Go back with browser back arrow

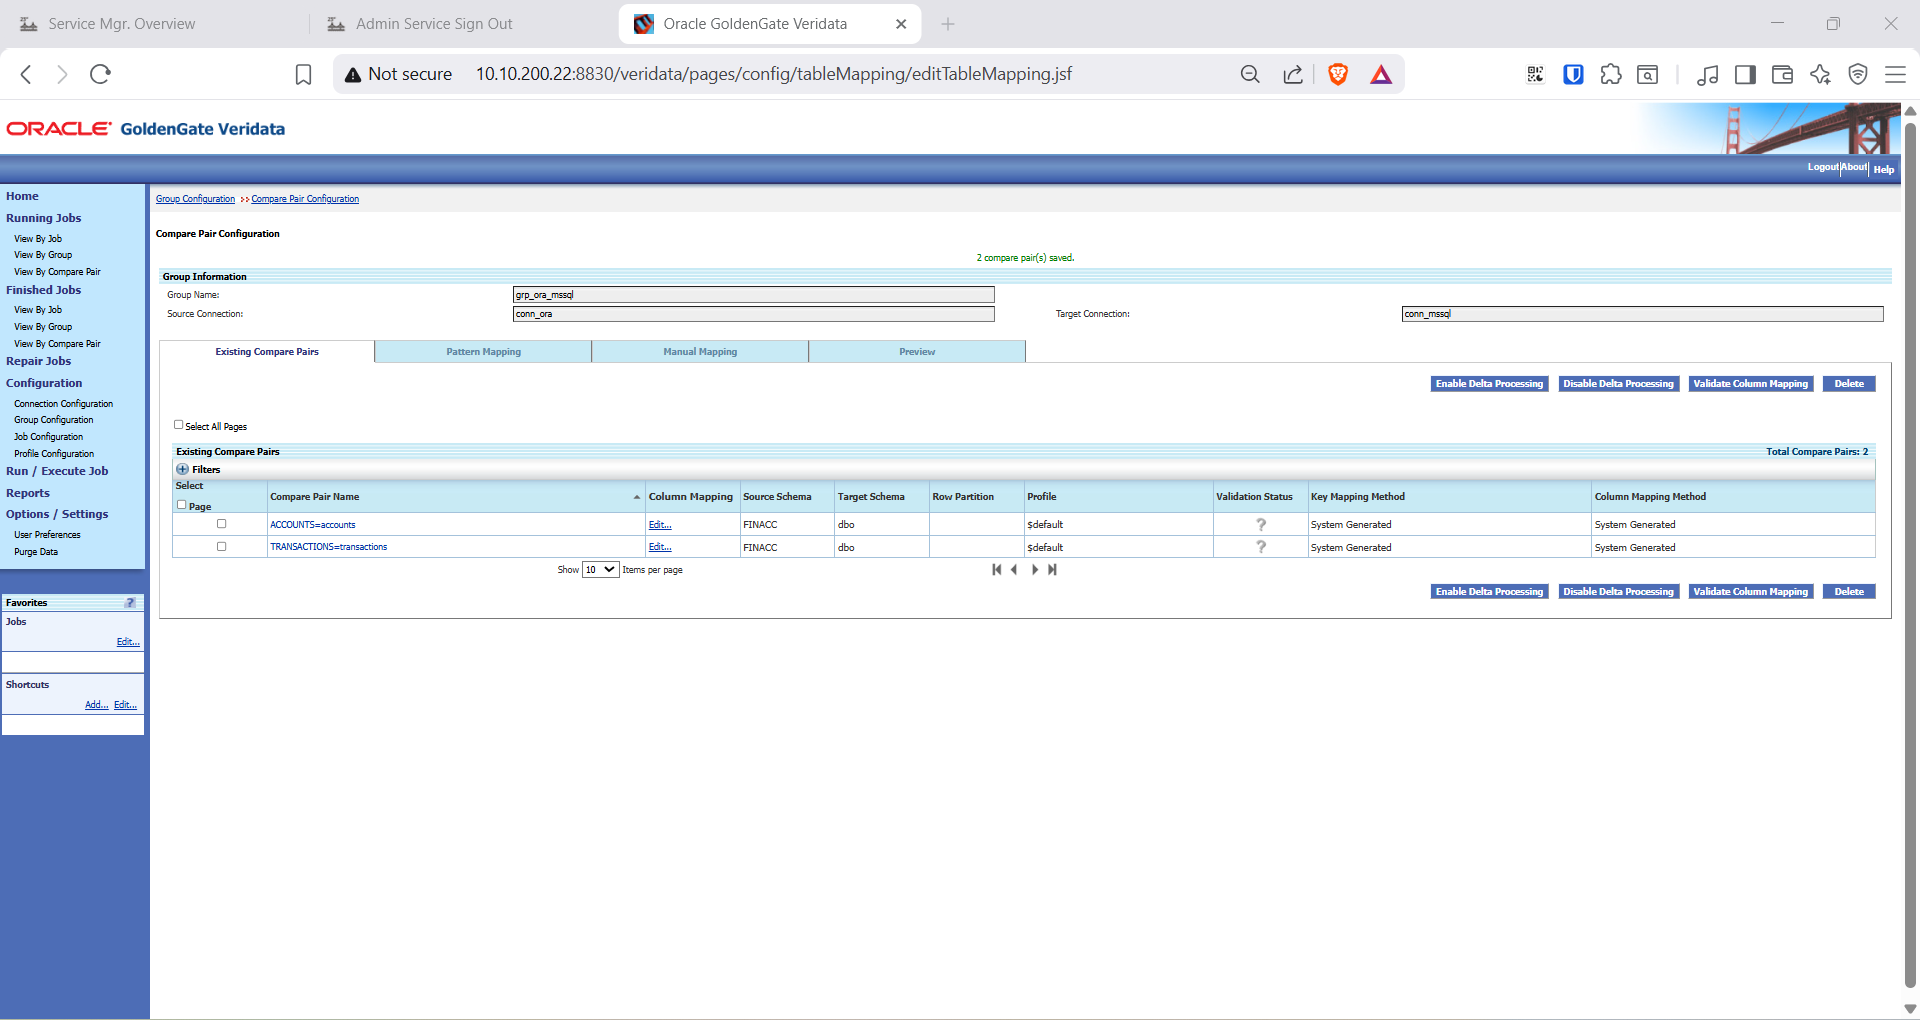tap(27, 74)
